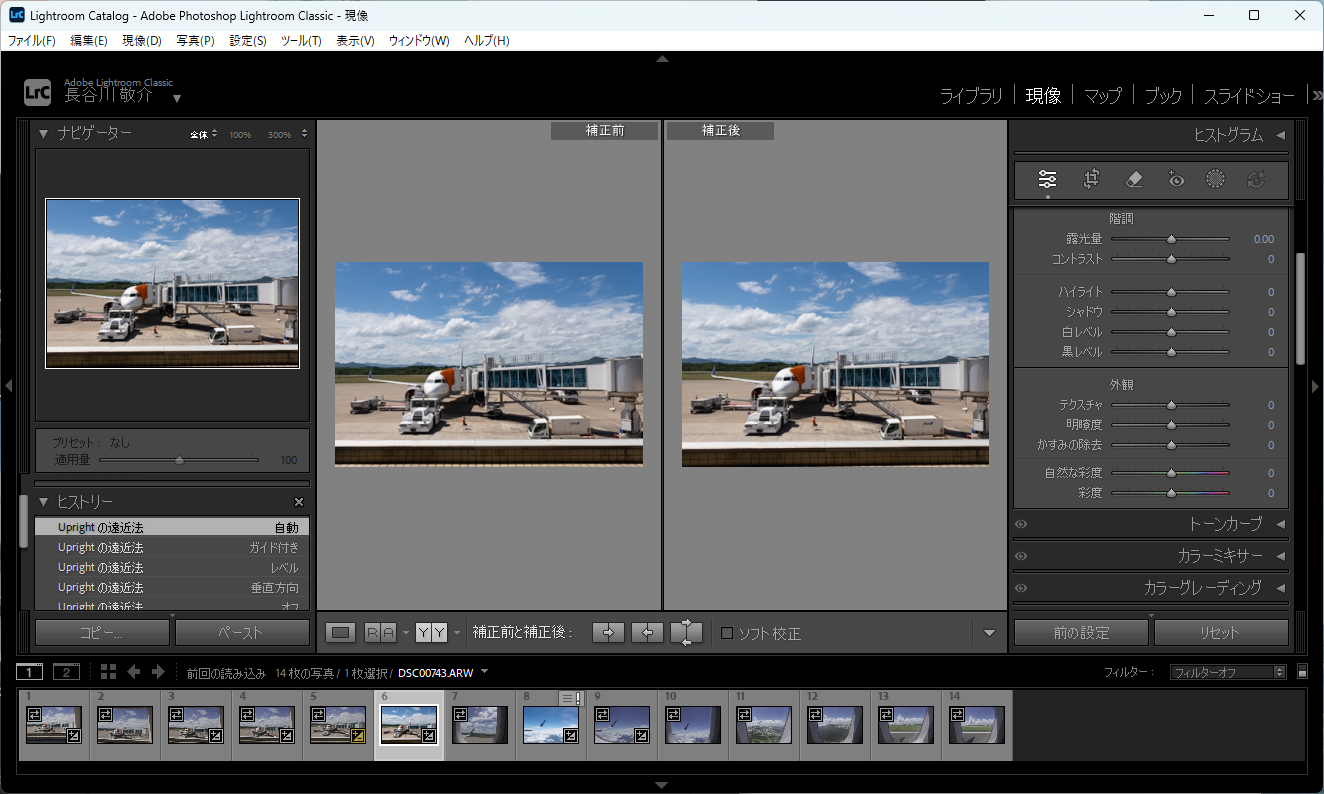Switch to Loupe view in toolbar
The width and height of the screenshot is (1324, 794).
(x=341, y=632)
